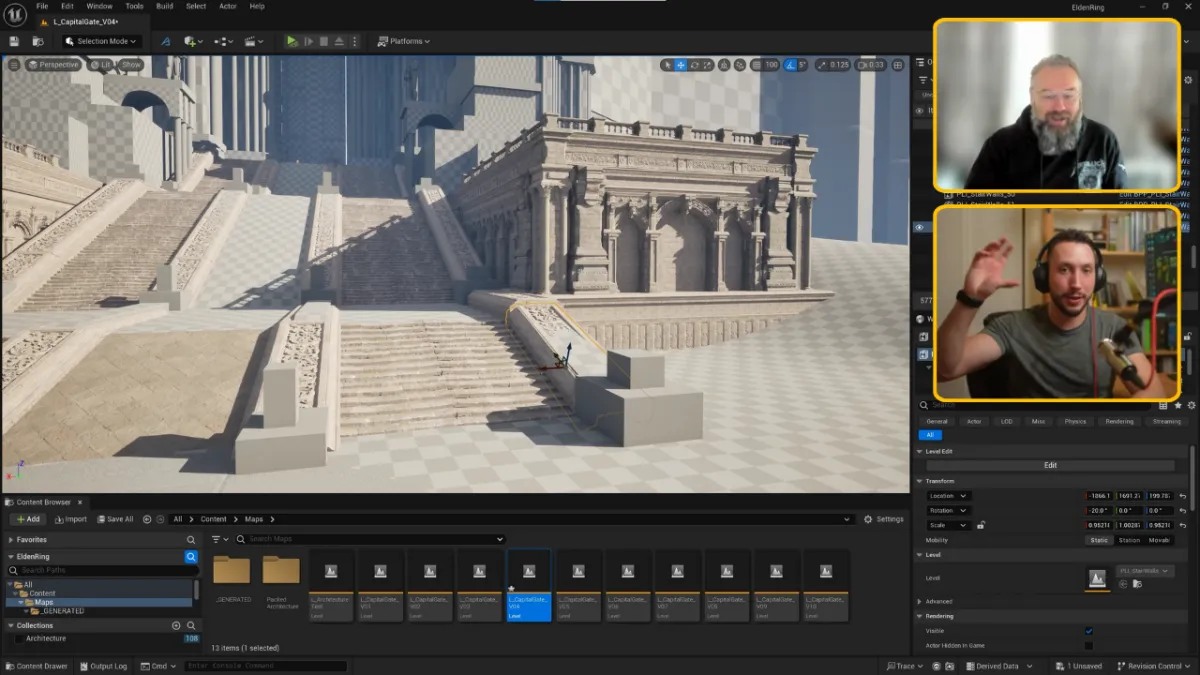Toggle the Architecture collection checkbox
1200x675 pixels.
click(19, 638)
